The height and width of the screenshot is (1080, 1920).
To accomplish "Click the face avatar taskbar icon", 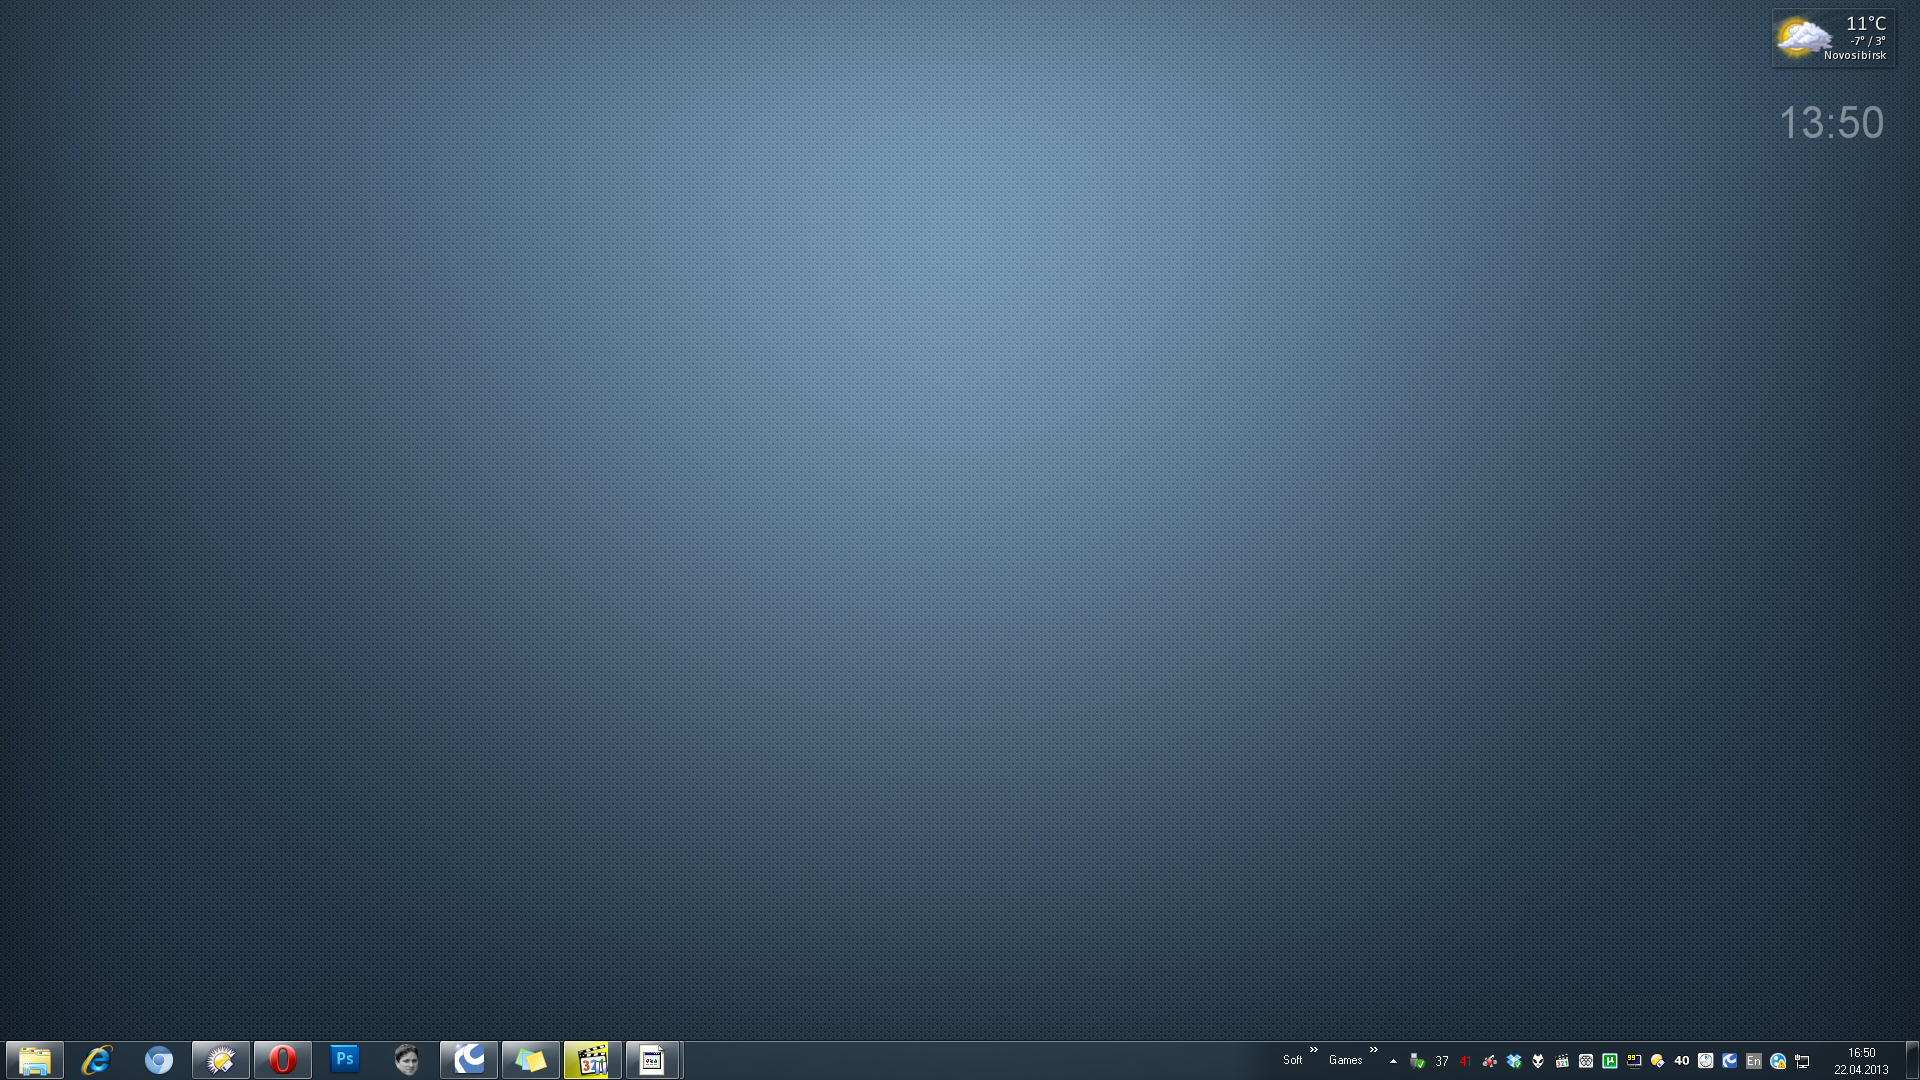I will (x=407, y=1060).
